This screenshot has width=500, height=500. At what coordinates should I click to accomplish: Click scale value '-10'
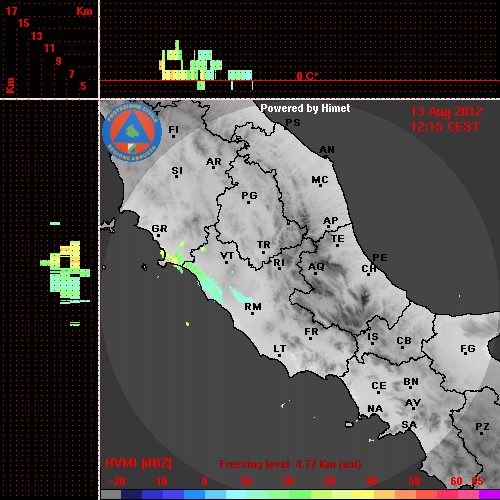pos(159,481)
